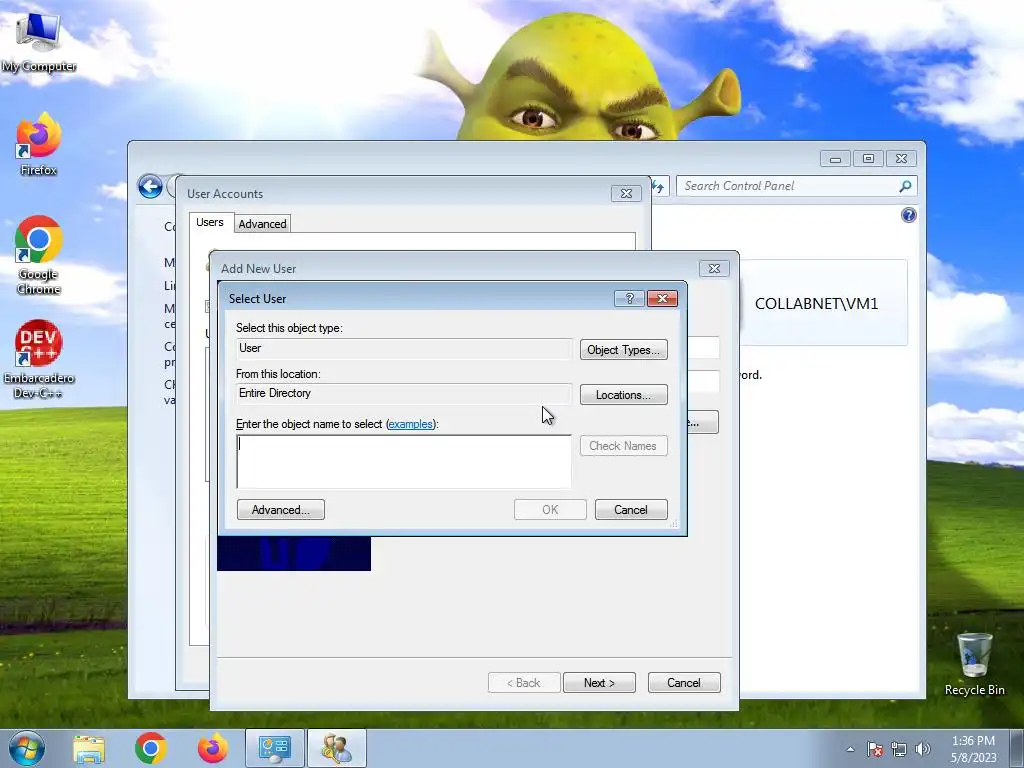
Task: Click Back in Add New User wizard
Action: tap(524, 682)
